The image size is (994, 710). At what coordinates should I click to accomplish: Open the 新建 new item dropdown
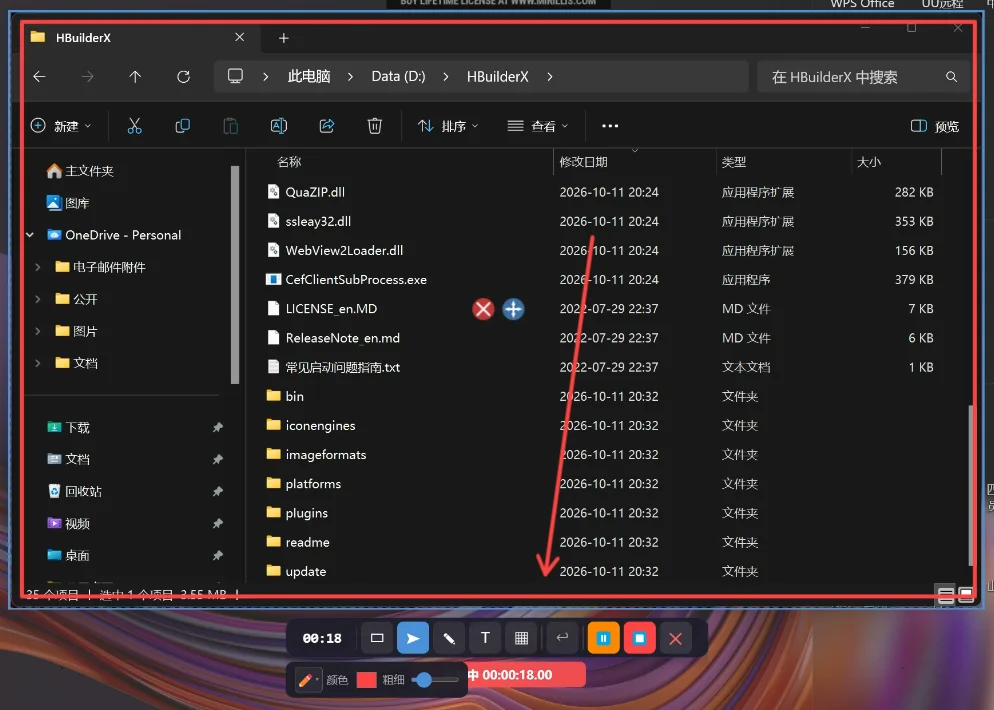tap(61, 126)
